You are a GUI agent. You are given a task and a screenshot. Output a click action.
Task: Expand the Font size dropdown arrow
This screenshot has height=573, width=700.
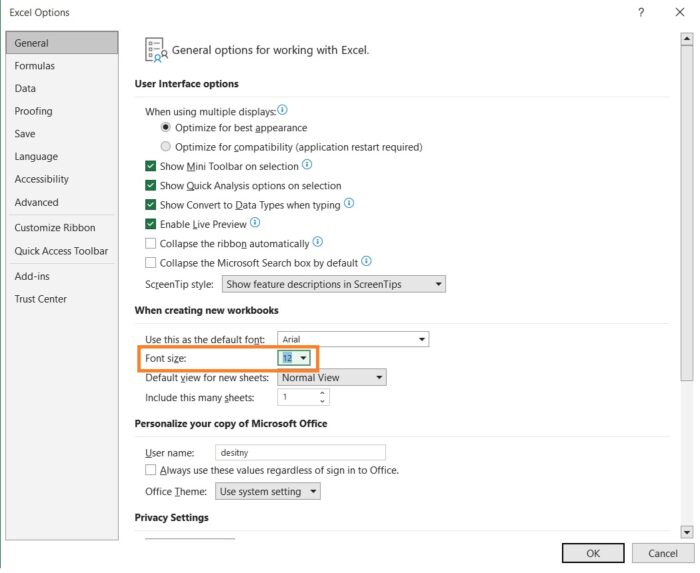tap(303, 358)
